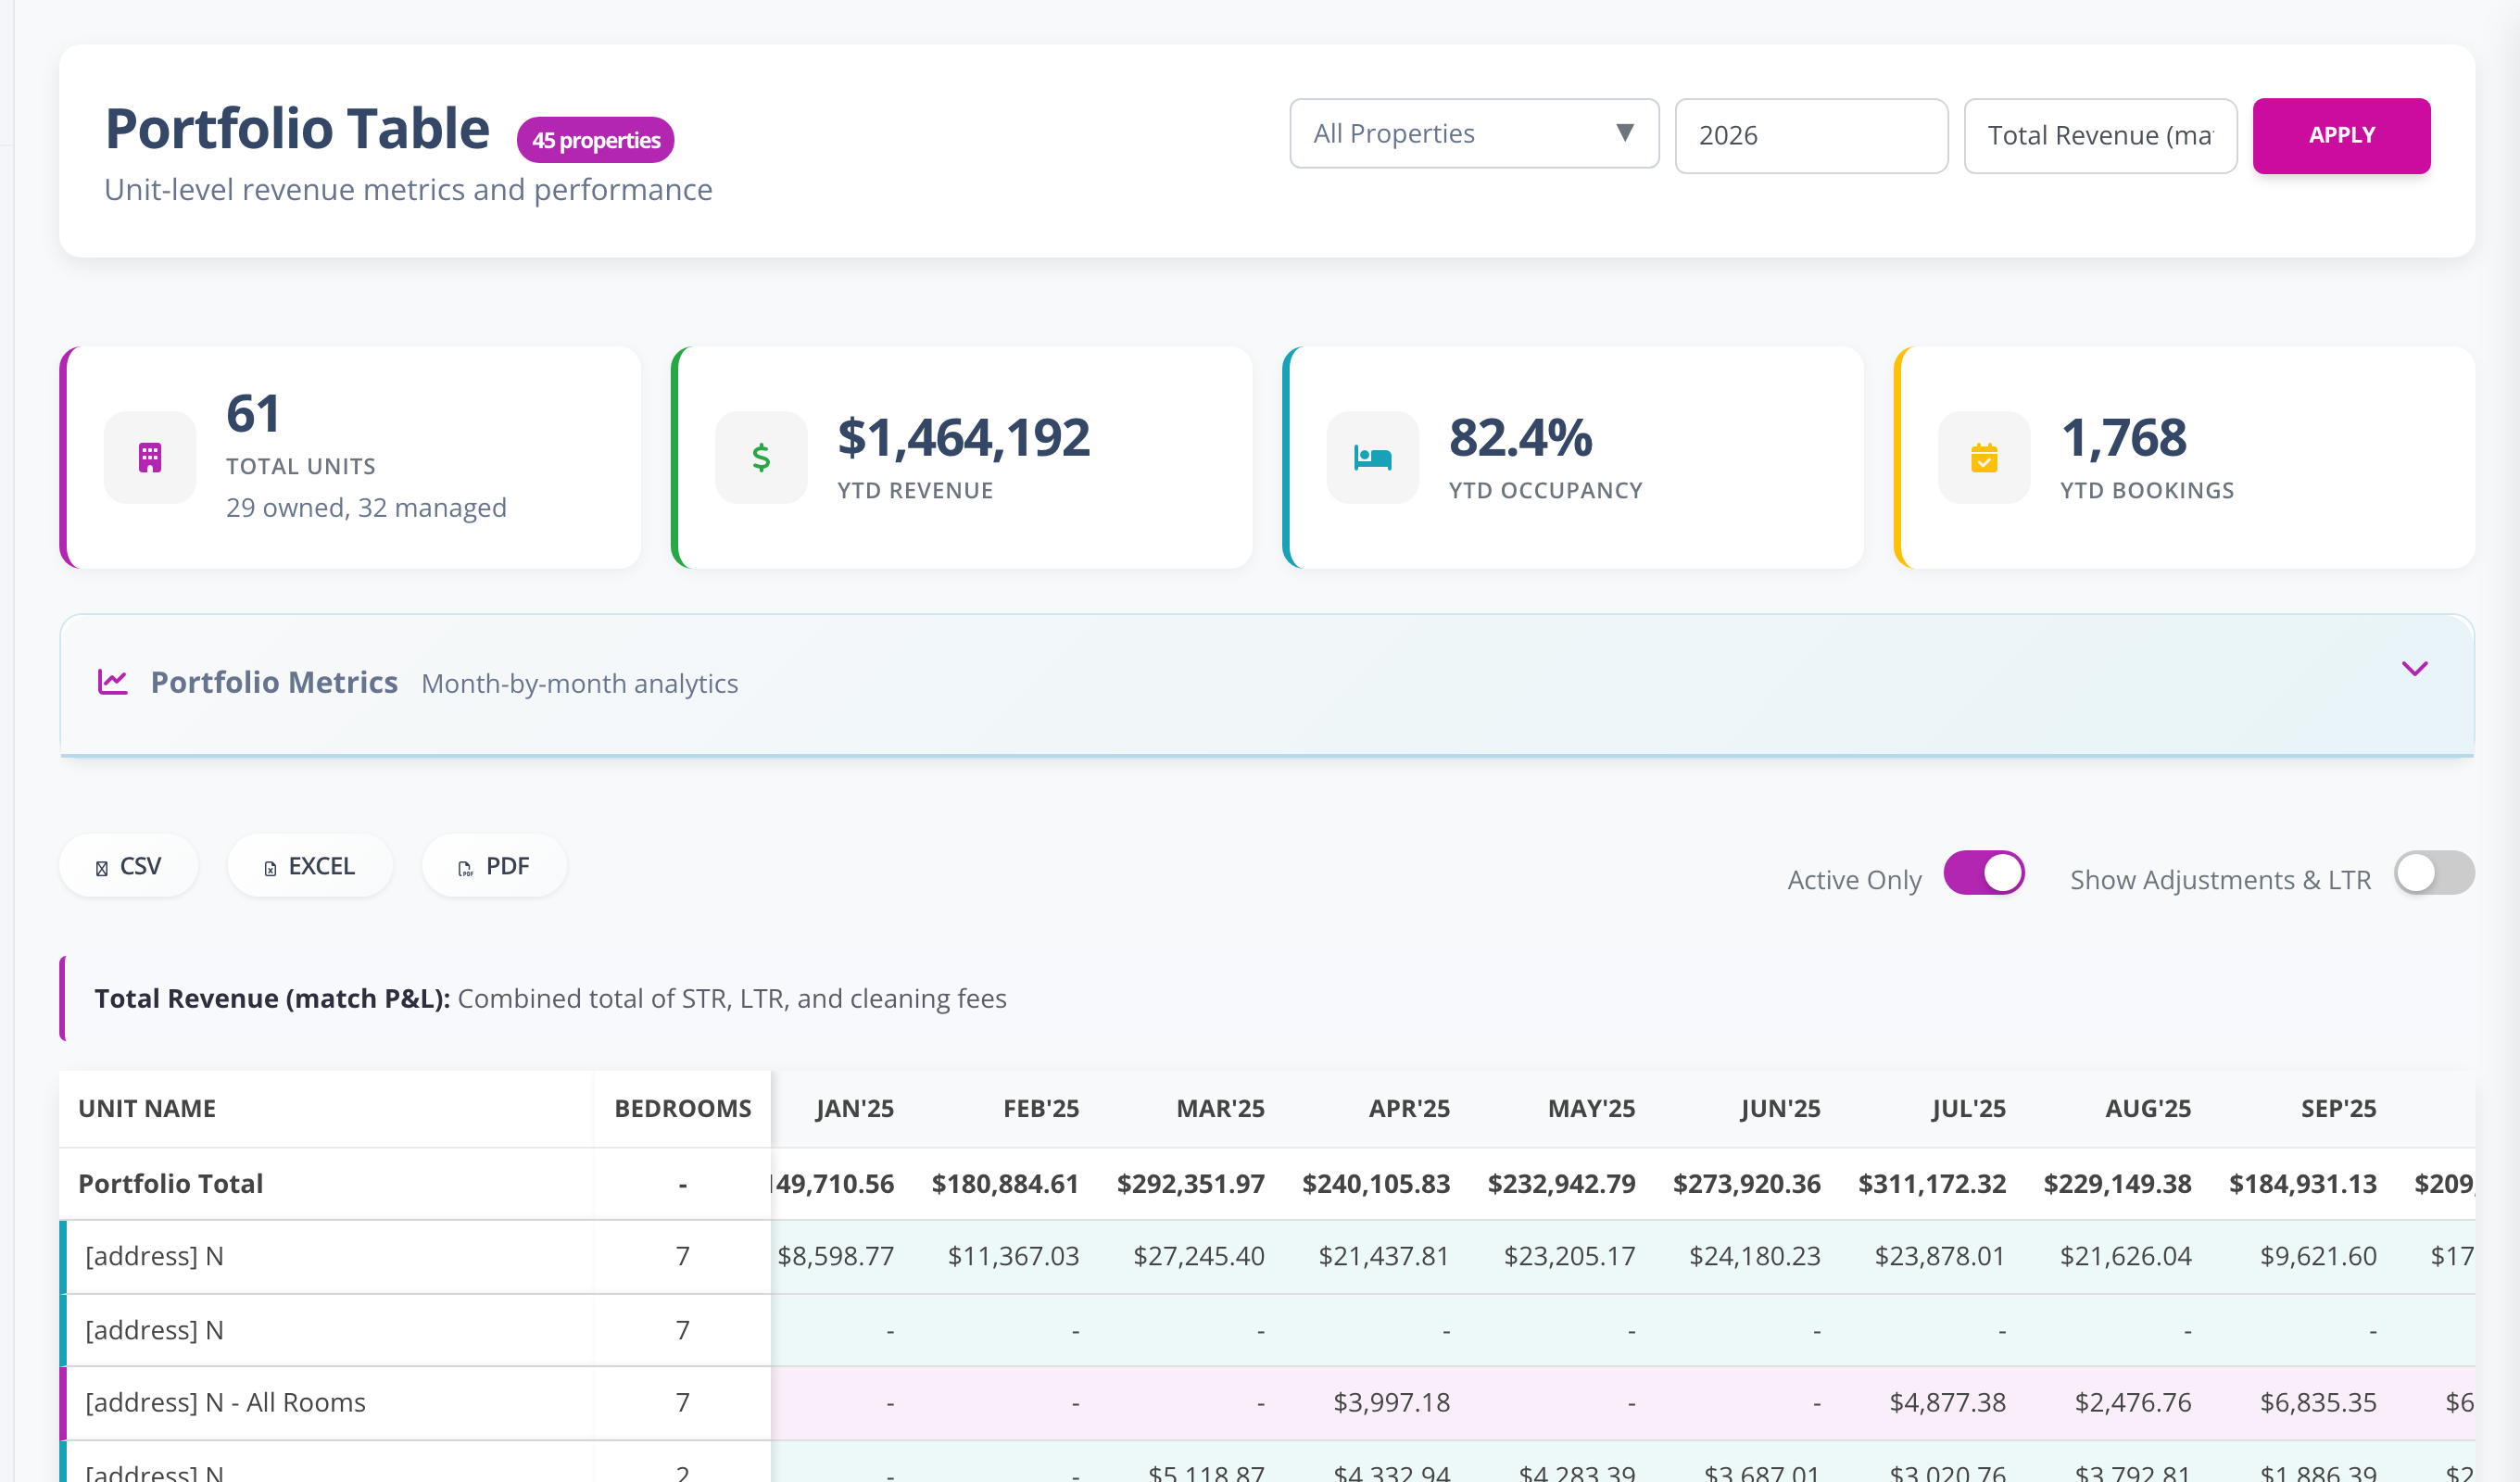Click the $6,835.35 All Rooms cell
Image resolution: width=2520 pixels, height=1482 pixels.
2318,1402
